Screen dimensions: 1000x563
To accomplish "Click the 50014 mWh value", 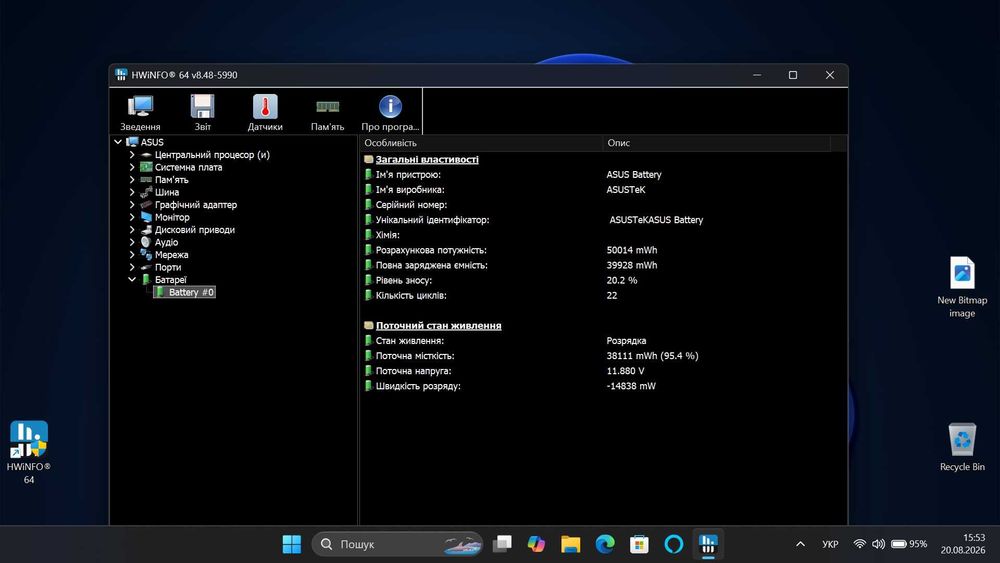I will pyautogui.click(x=631, y=250).
